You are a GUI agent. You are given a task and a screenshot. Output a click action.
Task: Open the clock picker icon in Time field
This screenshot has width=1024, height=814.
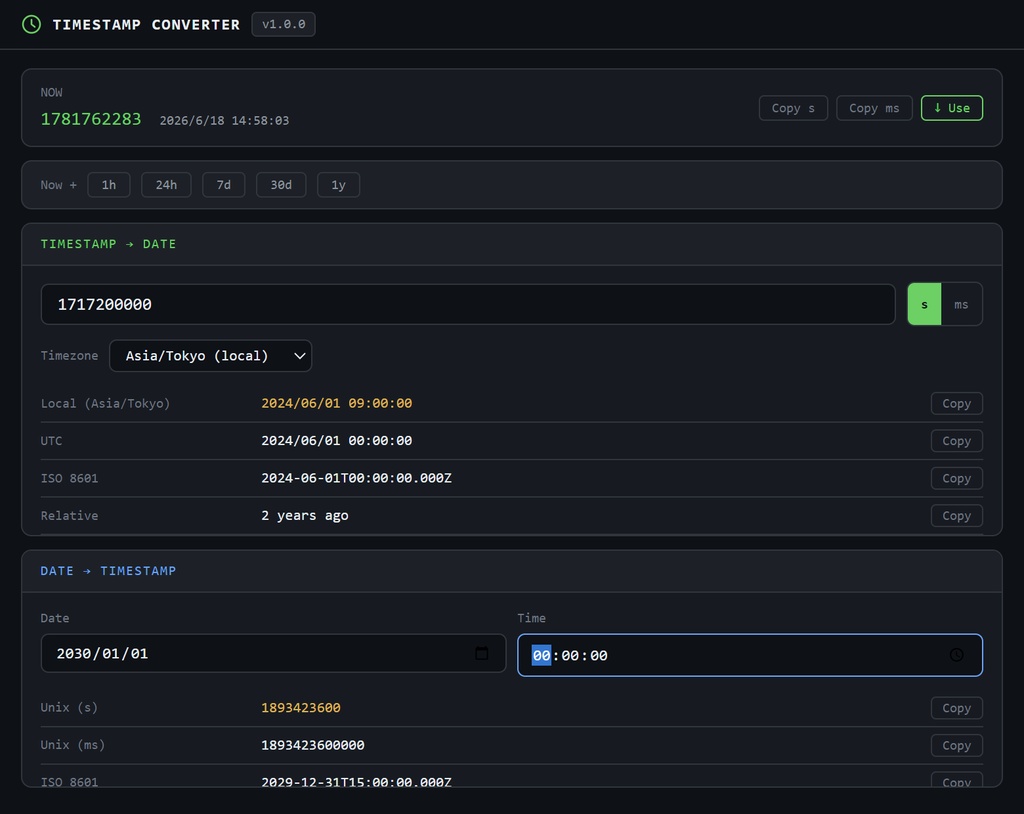coord(956,655)
